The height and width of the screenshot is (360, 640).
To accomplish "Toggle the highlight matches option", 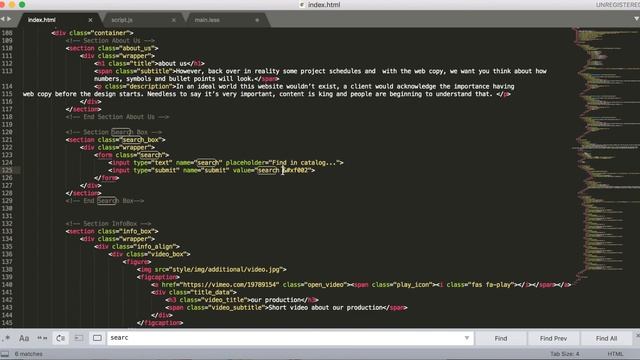I will [97, 338].
